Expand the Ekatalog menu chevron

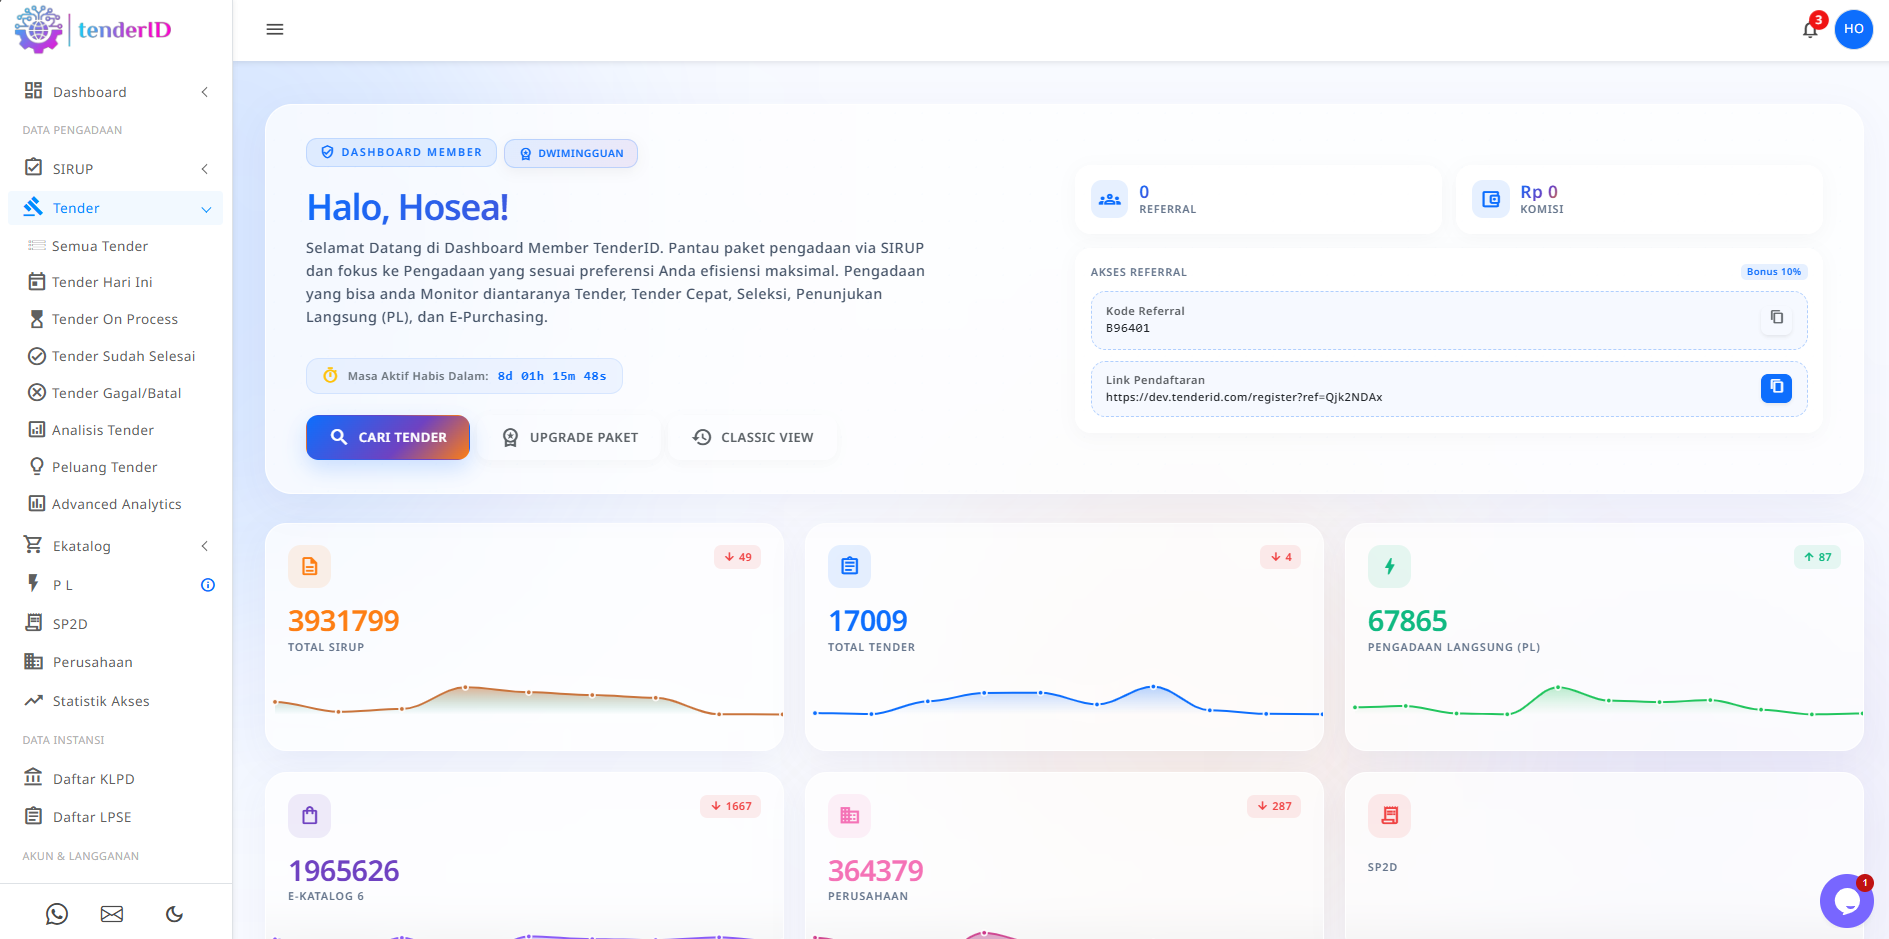(205, 546)
